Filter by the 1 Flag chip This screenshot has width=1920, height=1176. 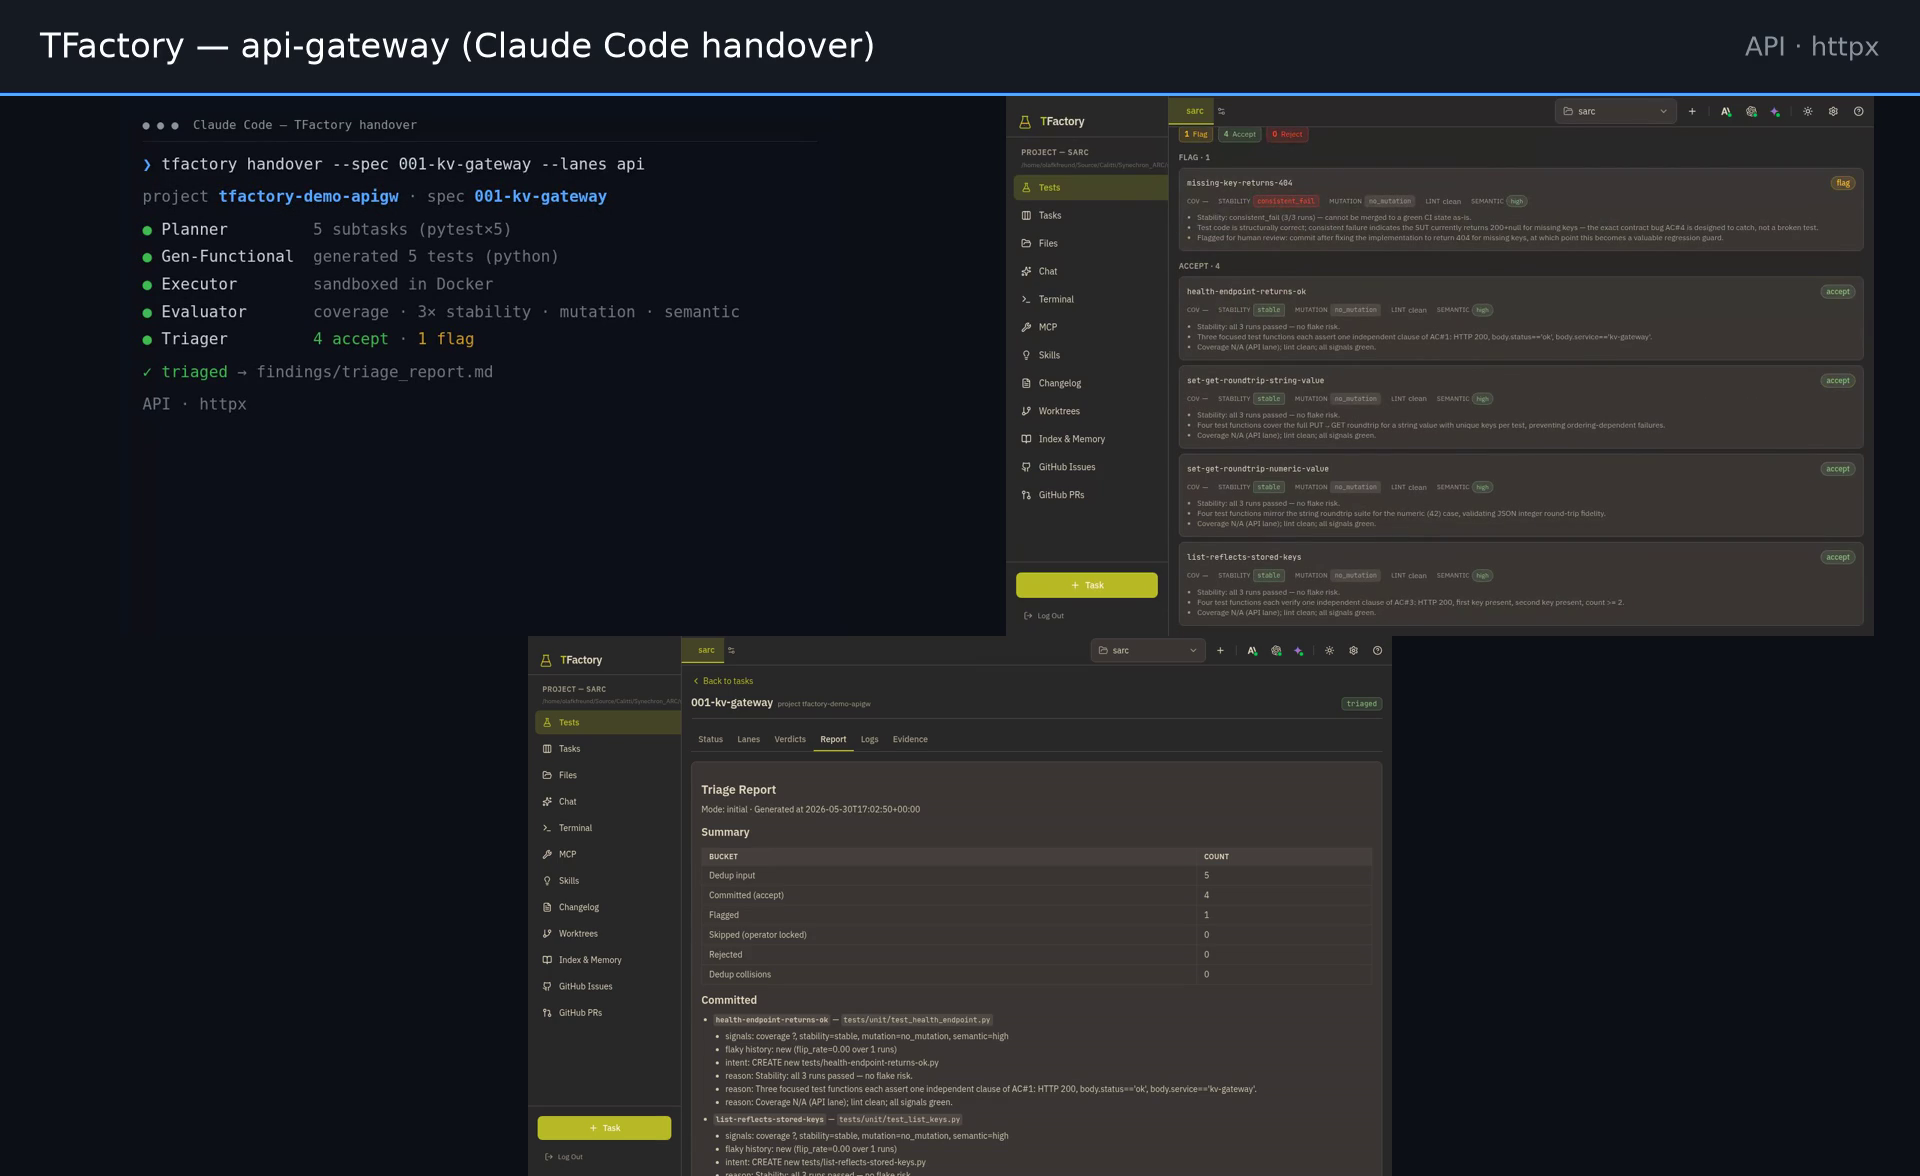click(1196, 134)
